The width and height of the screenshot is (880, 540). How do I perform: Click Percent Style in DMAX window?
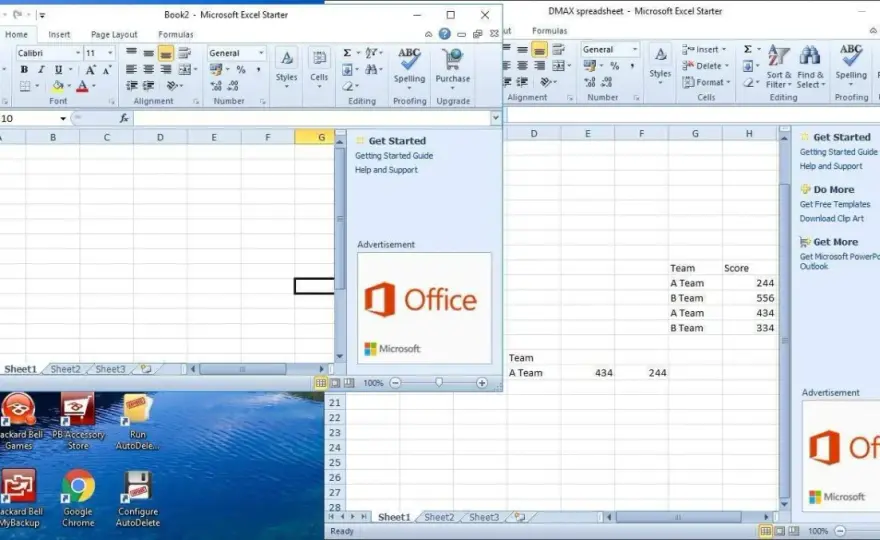(x=615, y=66)
